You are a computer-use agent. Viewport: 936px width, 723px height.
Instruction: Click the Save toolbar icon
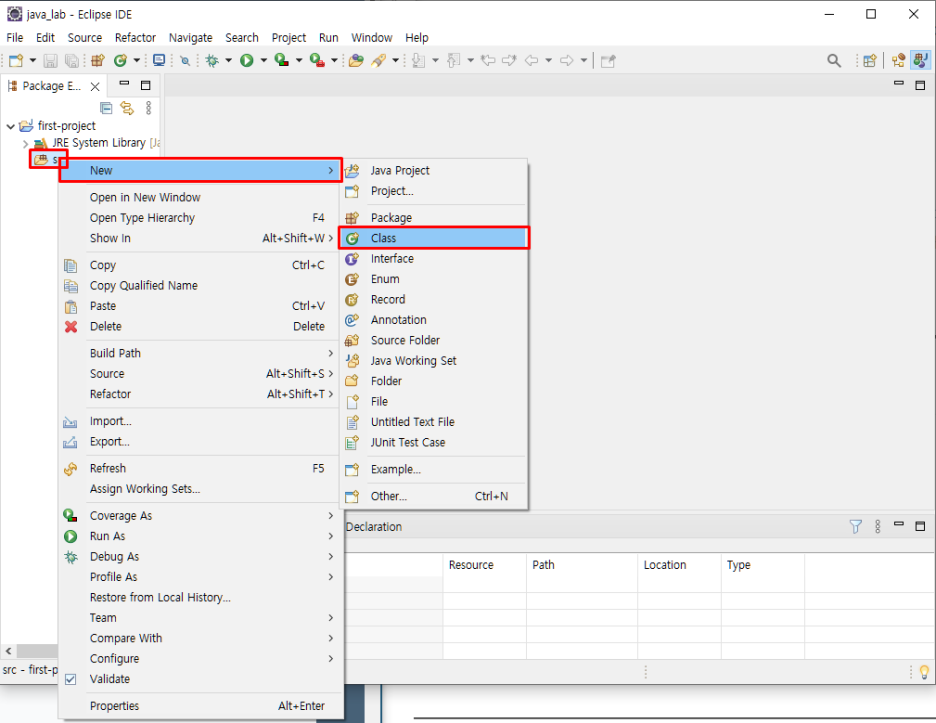[x=51, y=60]
